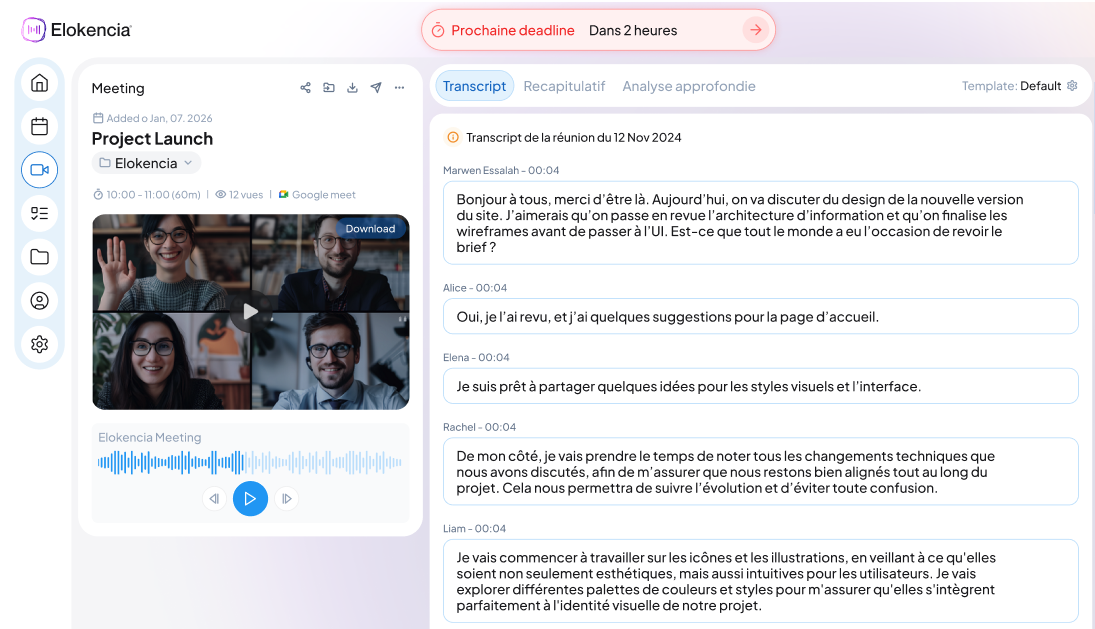
Task: Select the video meetings icon in sidebar
Action: tap(40, 170)
